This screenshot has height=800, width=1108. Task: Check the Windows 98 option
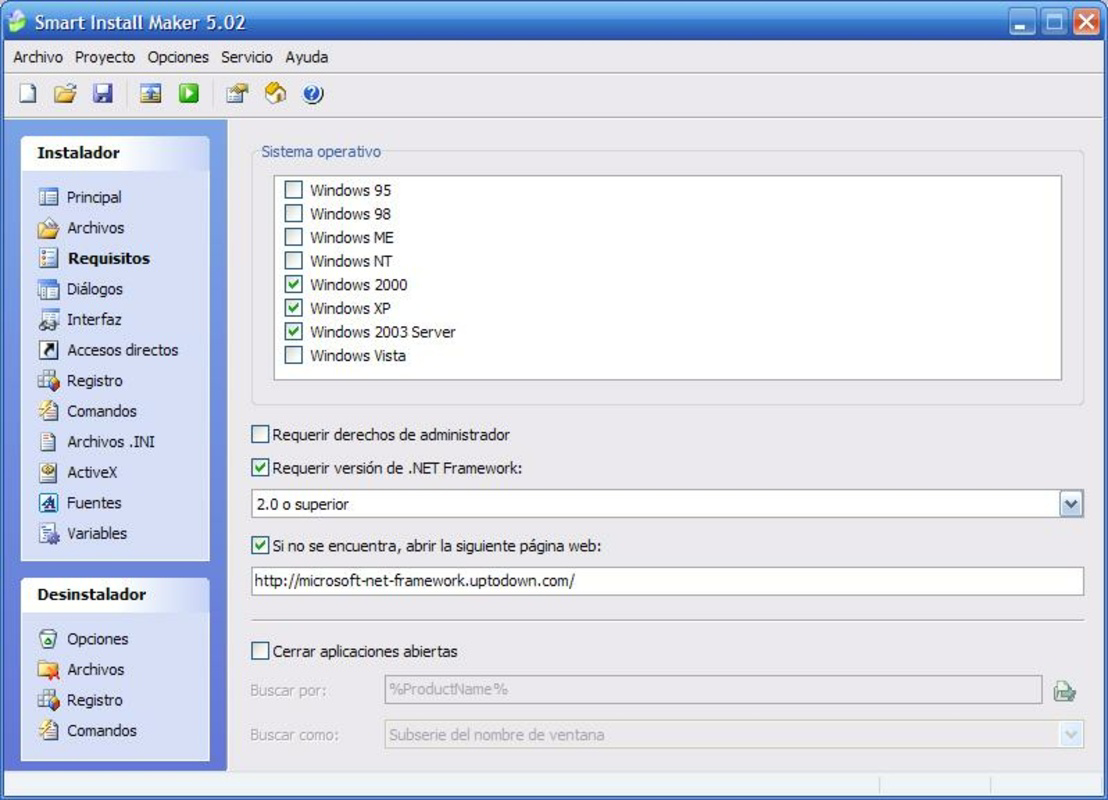point(293,213)
